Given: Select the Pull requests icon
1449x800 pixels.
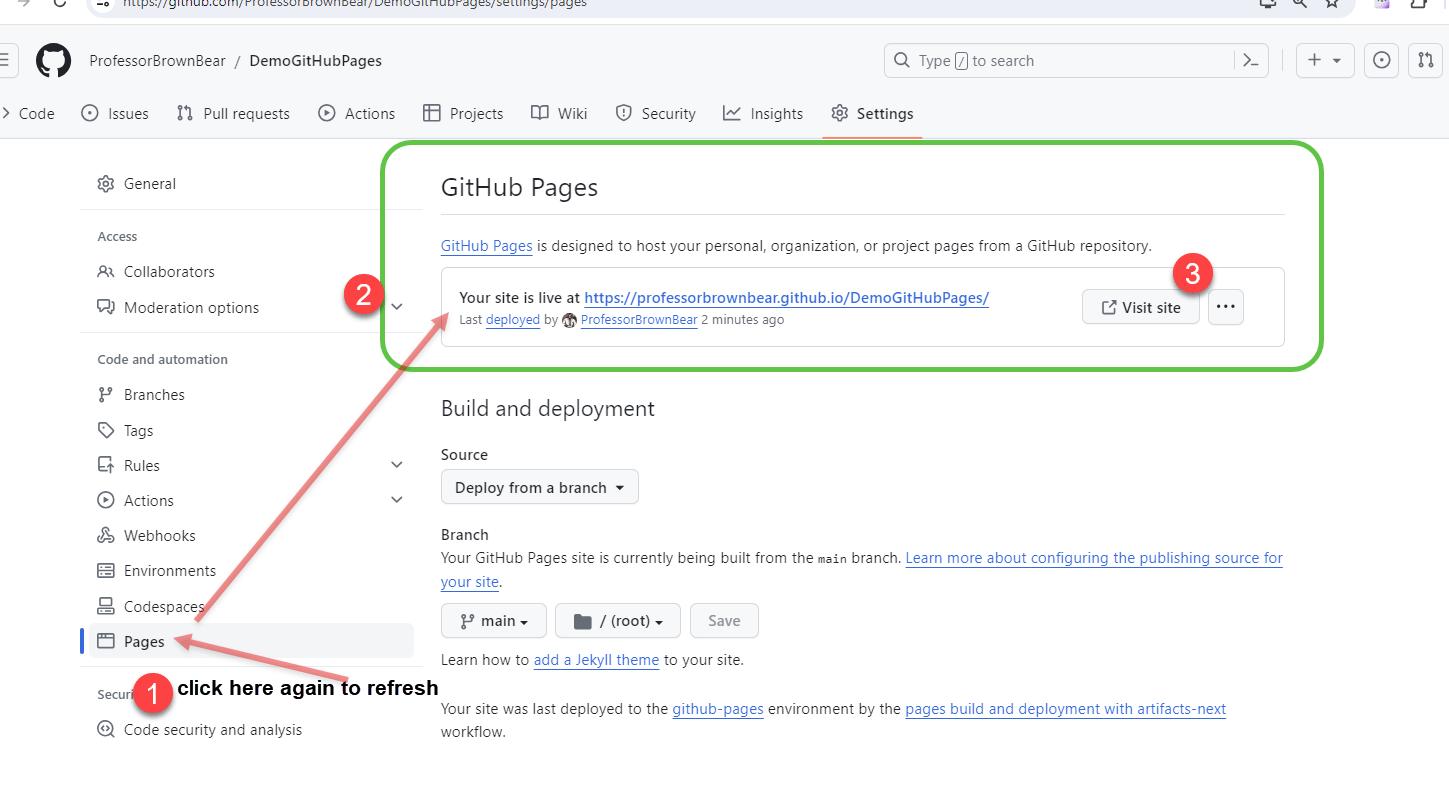Looking at the screenshot, I should (184, 113).
